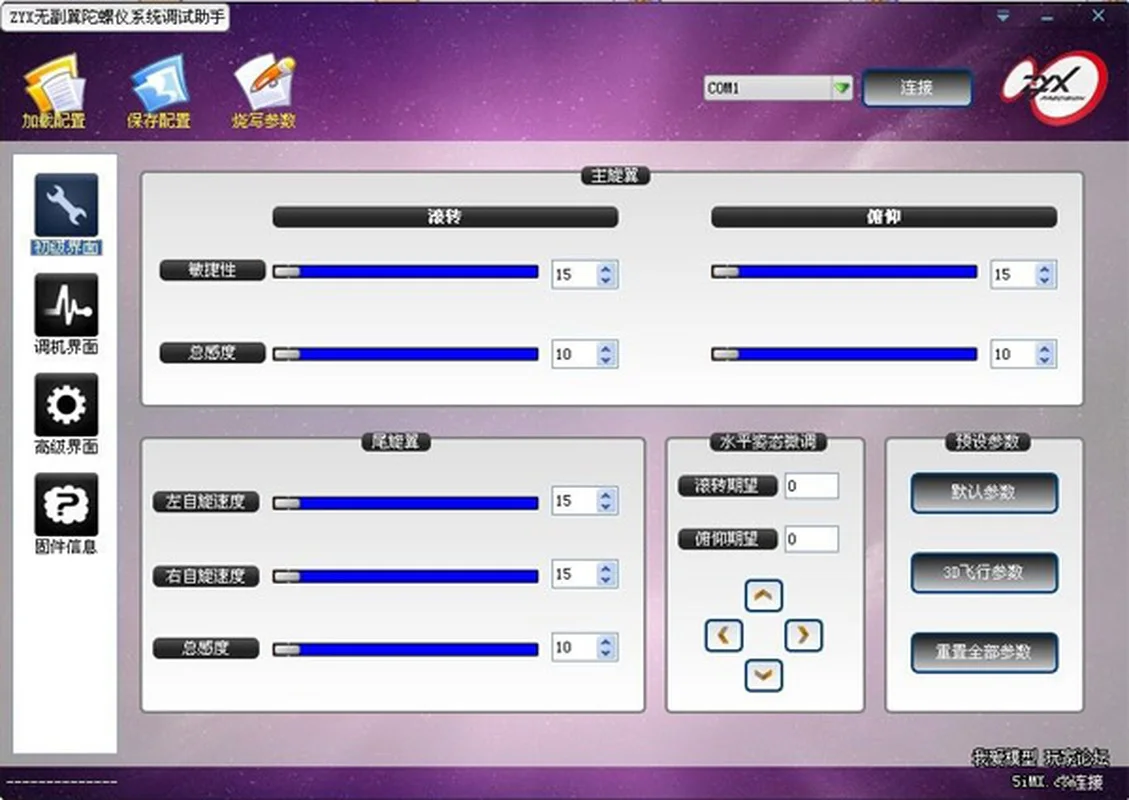
Task: Click the 3D飞行参数 preset button
Action: click(984, 572)
